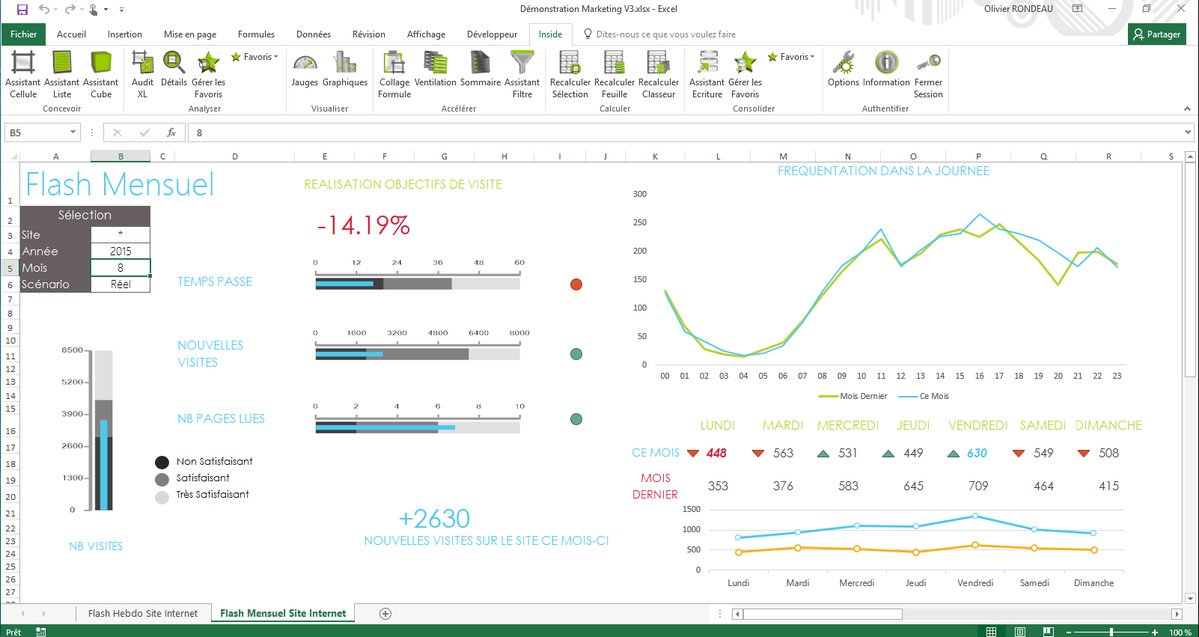Click Recalculer Sélection
This screenshot has width=1199, height=637.
570,74
